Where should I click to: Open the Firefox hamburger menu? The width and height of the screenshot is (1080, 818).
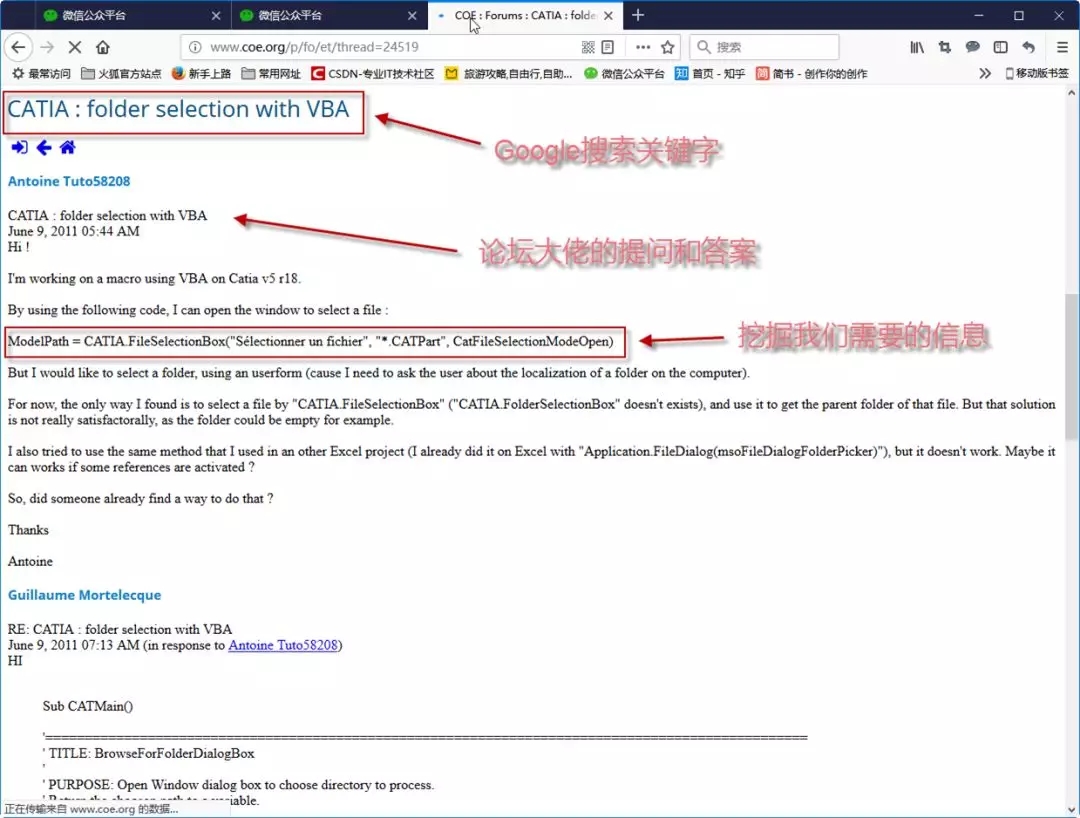1062,47
